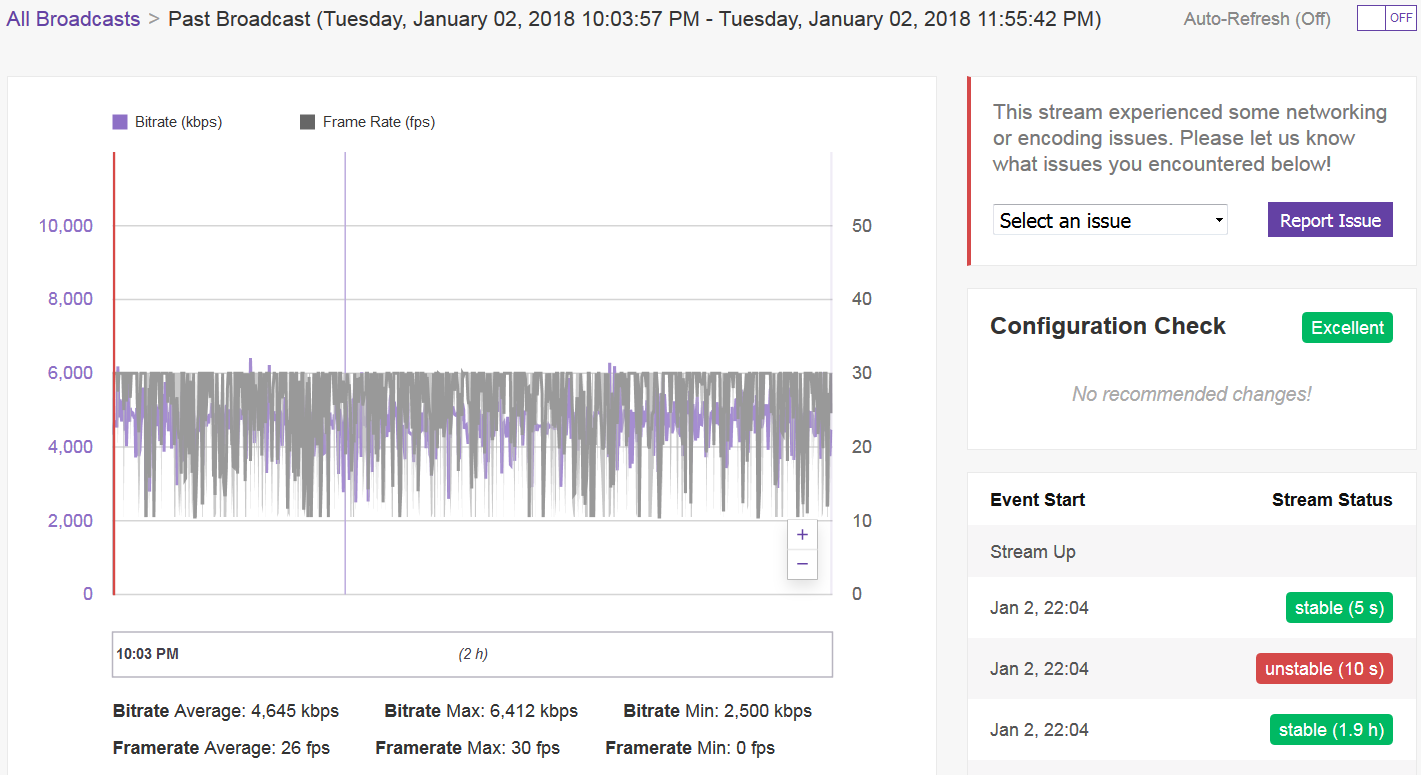Toggle the Frame Rate (fps) legend swatch
Image resolution: width=1421 pixels, height=775 pixels.
click(308, 122)
